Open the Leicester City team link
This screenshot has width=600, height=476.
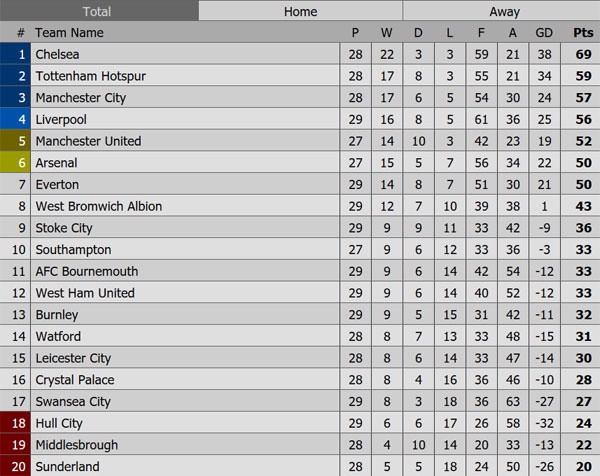[73, 358]
